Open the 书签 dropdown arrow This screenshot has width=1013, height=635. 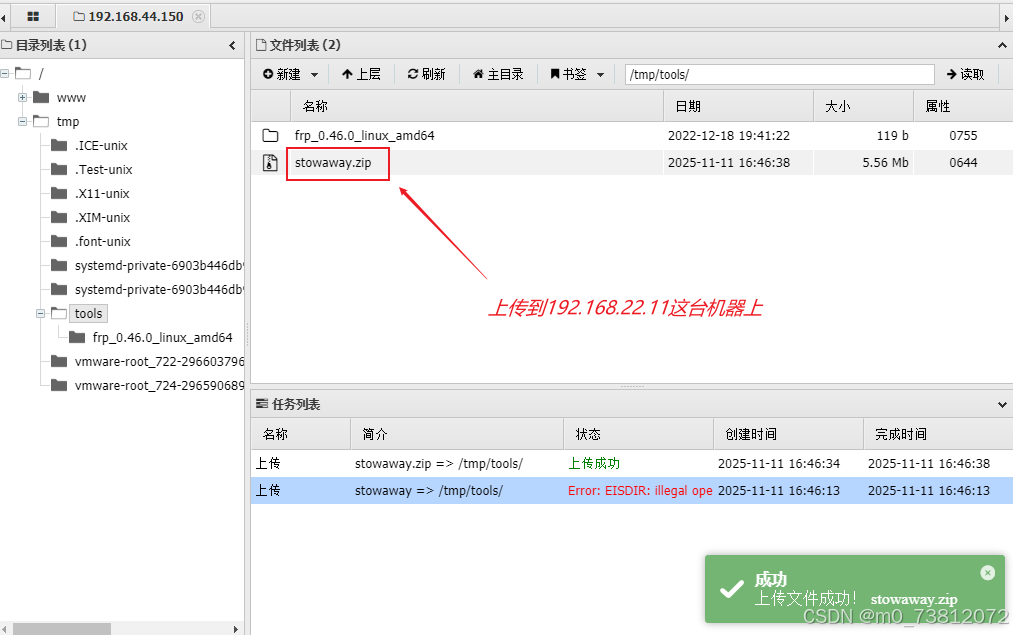pos(600,75)
